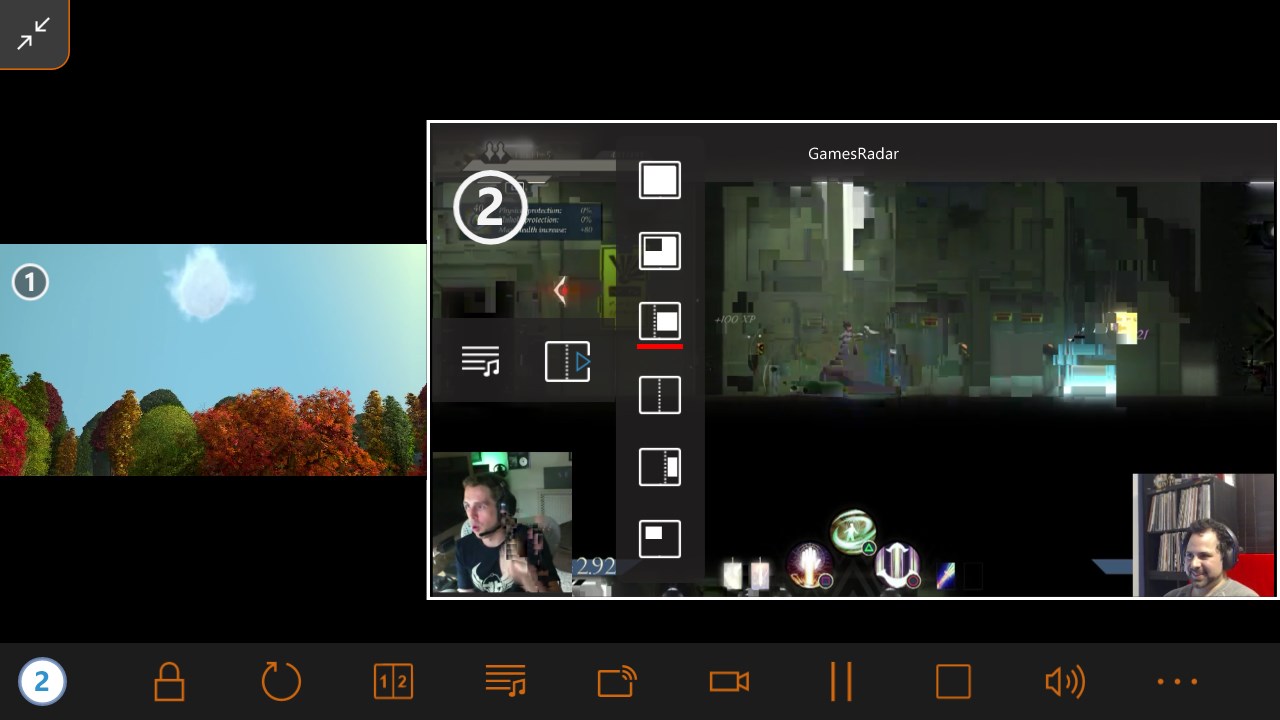Open the cast screen icon

click(x=617, y=682)
